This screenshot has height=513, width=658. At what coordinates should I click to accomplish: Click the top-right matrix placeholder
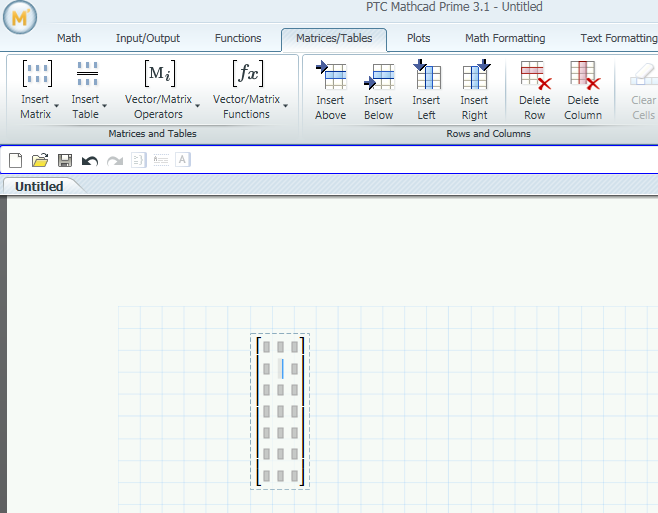coord(295,347)
